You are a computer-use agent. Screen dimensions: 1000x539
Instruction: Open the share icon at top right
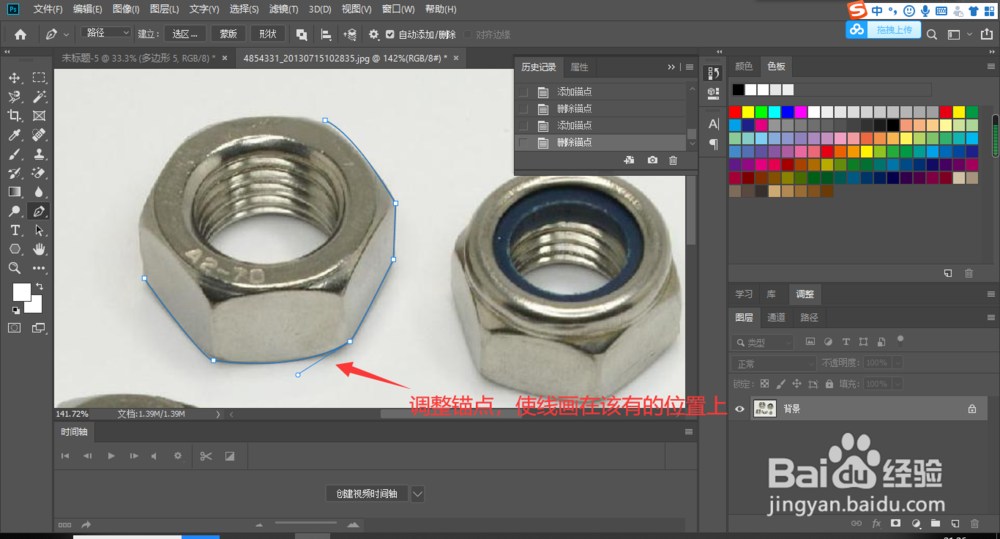point(987,34)
